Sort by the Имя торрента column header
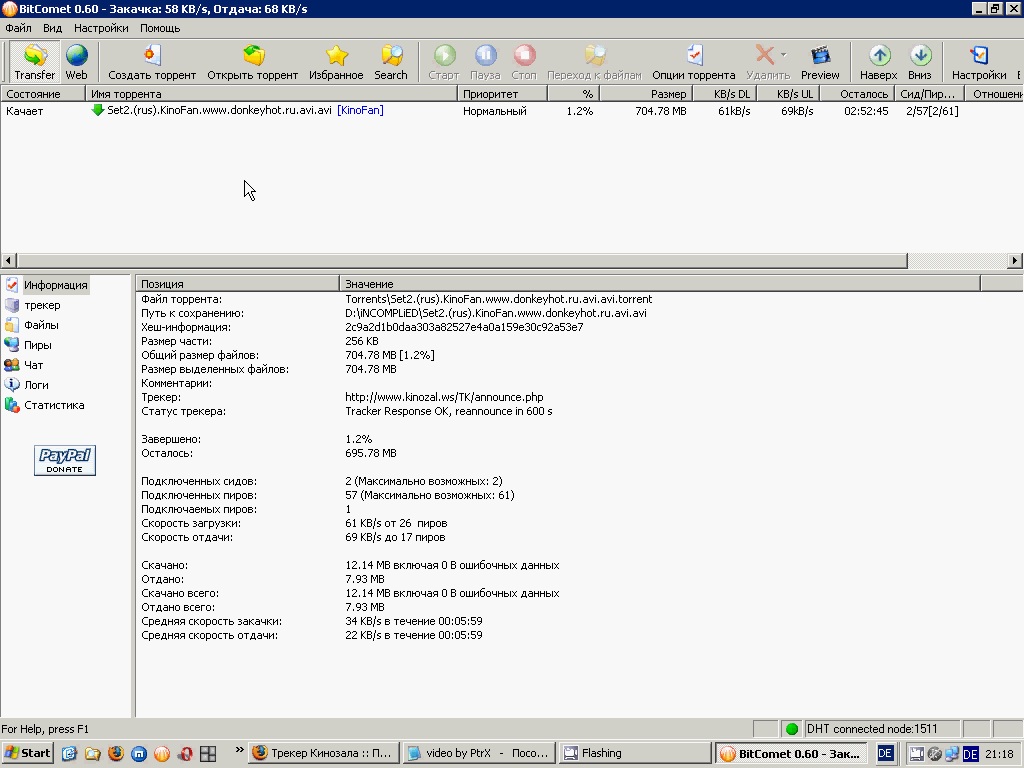 point(272,94)
